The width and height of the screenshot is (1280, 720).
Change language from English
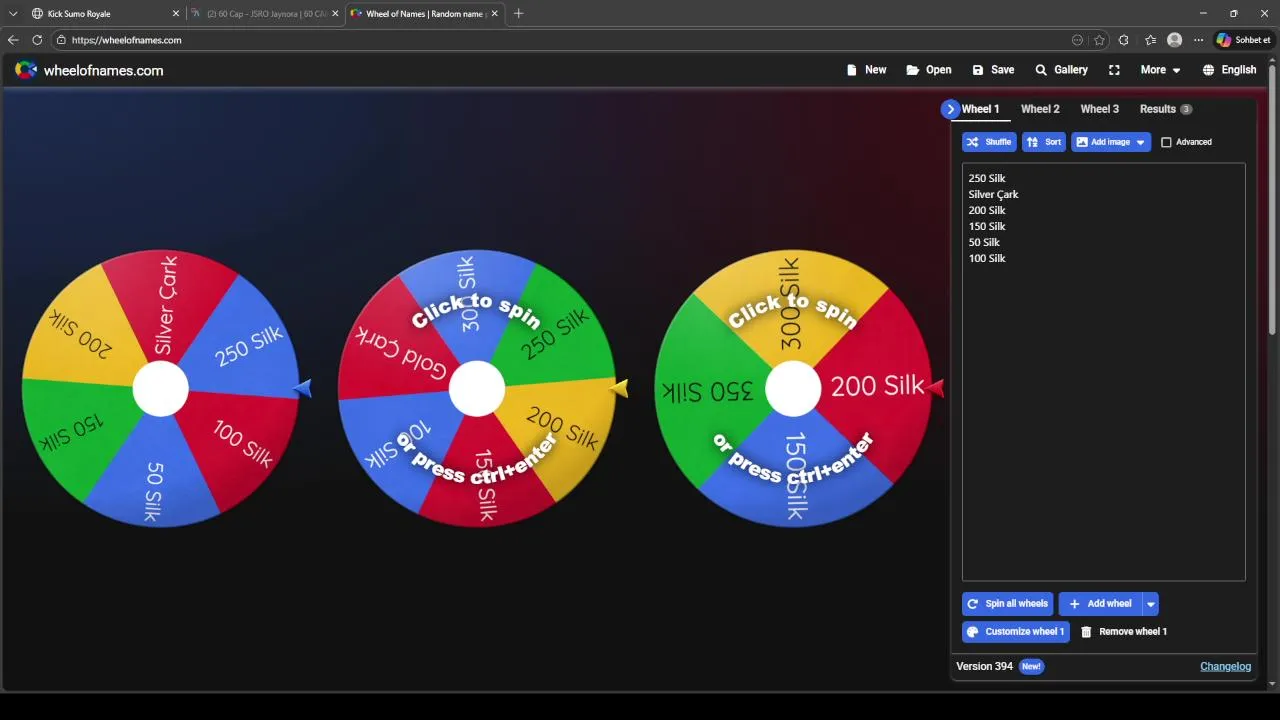coord(1229,70)
